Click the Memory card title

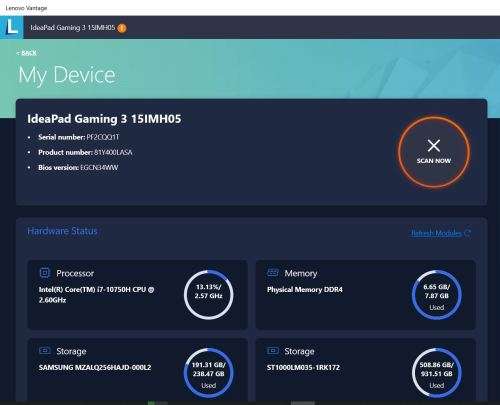[x=301, y=273]
